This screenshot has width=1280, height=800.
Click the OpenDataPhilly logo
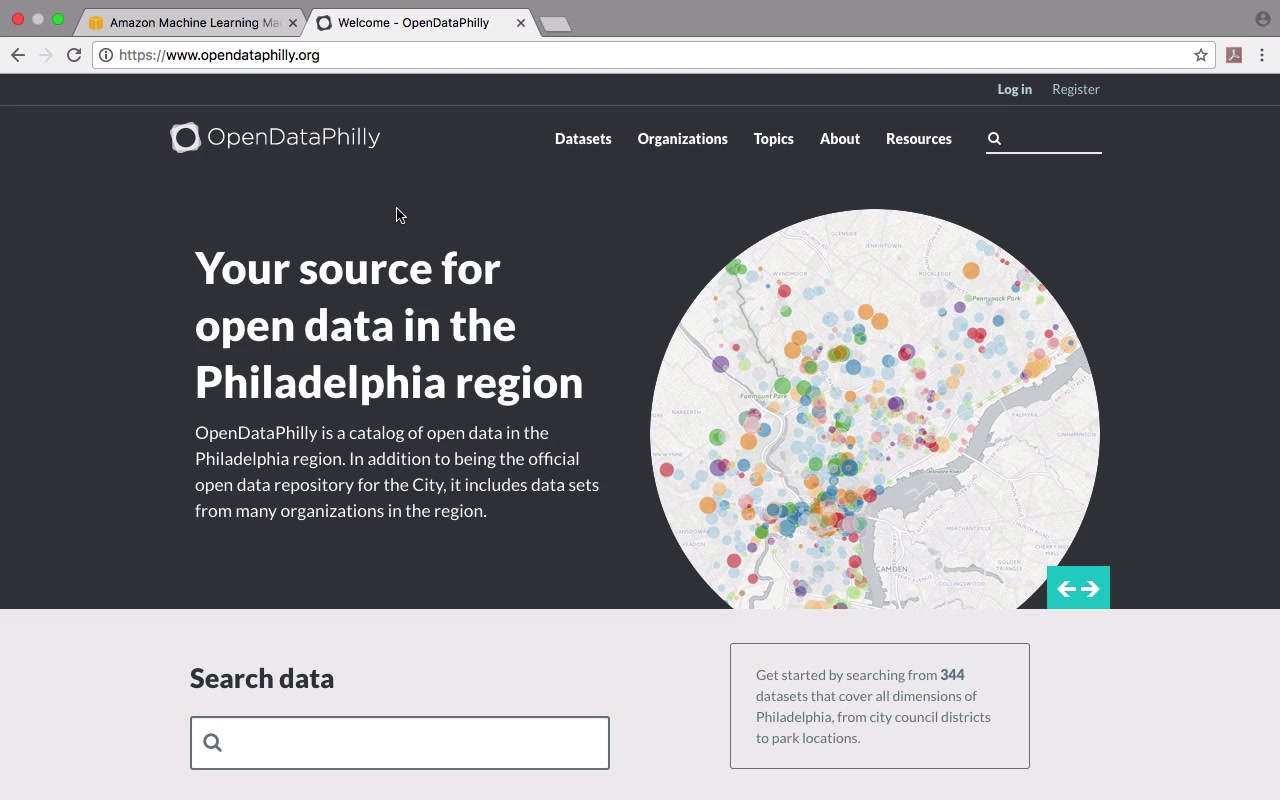pos(275,137)
